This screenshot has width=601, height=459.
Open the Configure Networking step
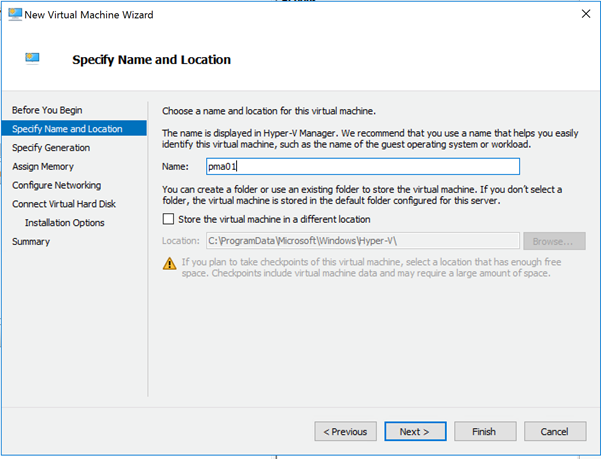pos(57,185)
